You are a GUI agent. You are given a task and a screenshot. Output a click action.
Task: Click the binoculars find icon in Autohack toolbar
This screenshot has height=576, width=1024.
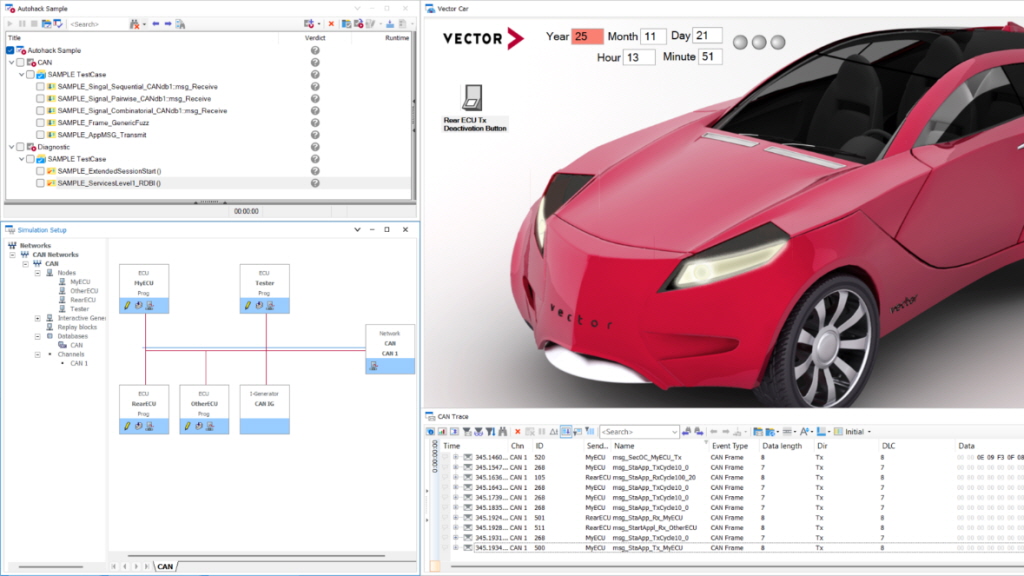coord(135,23)
